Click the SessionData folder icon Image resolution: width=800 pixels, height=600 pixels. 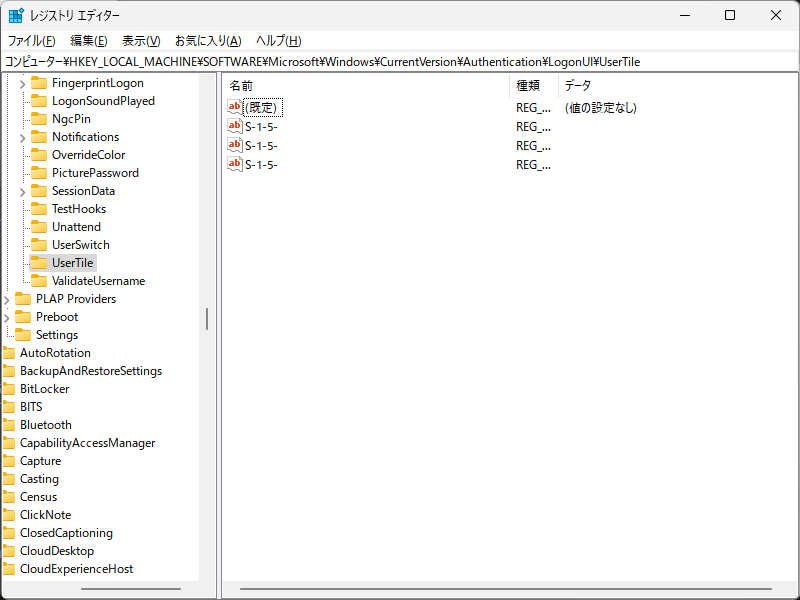coord(39,191)
